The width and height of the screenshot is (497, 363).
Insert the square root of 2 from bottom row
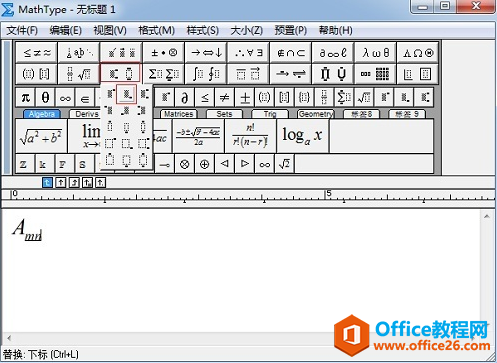[284, 164]
